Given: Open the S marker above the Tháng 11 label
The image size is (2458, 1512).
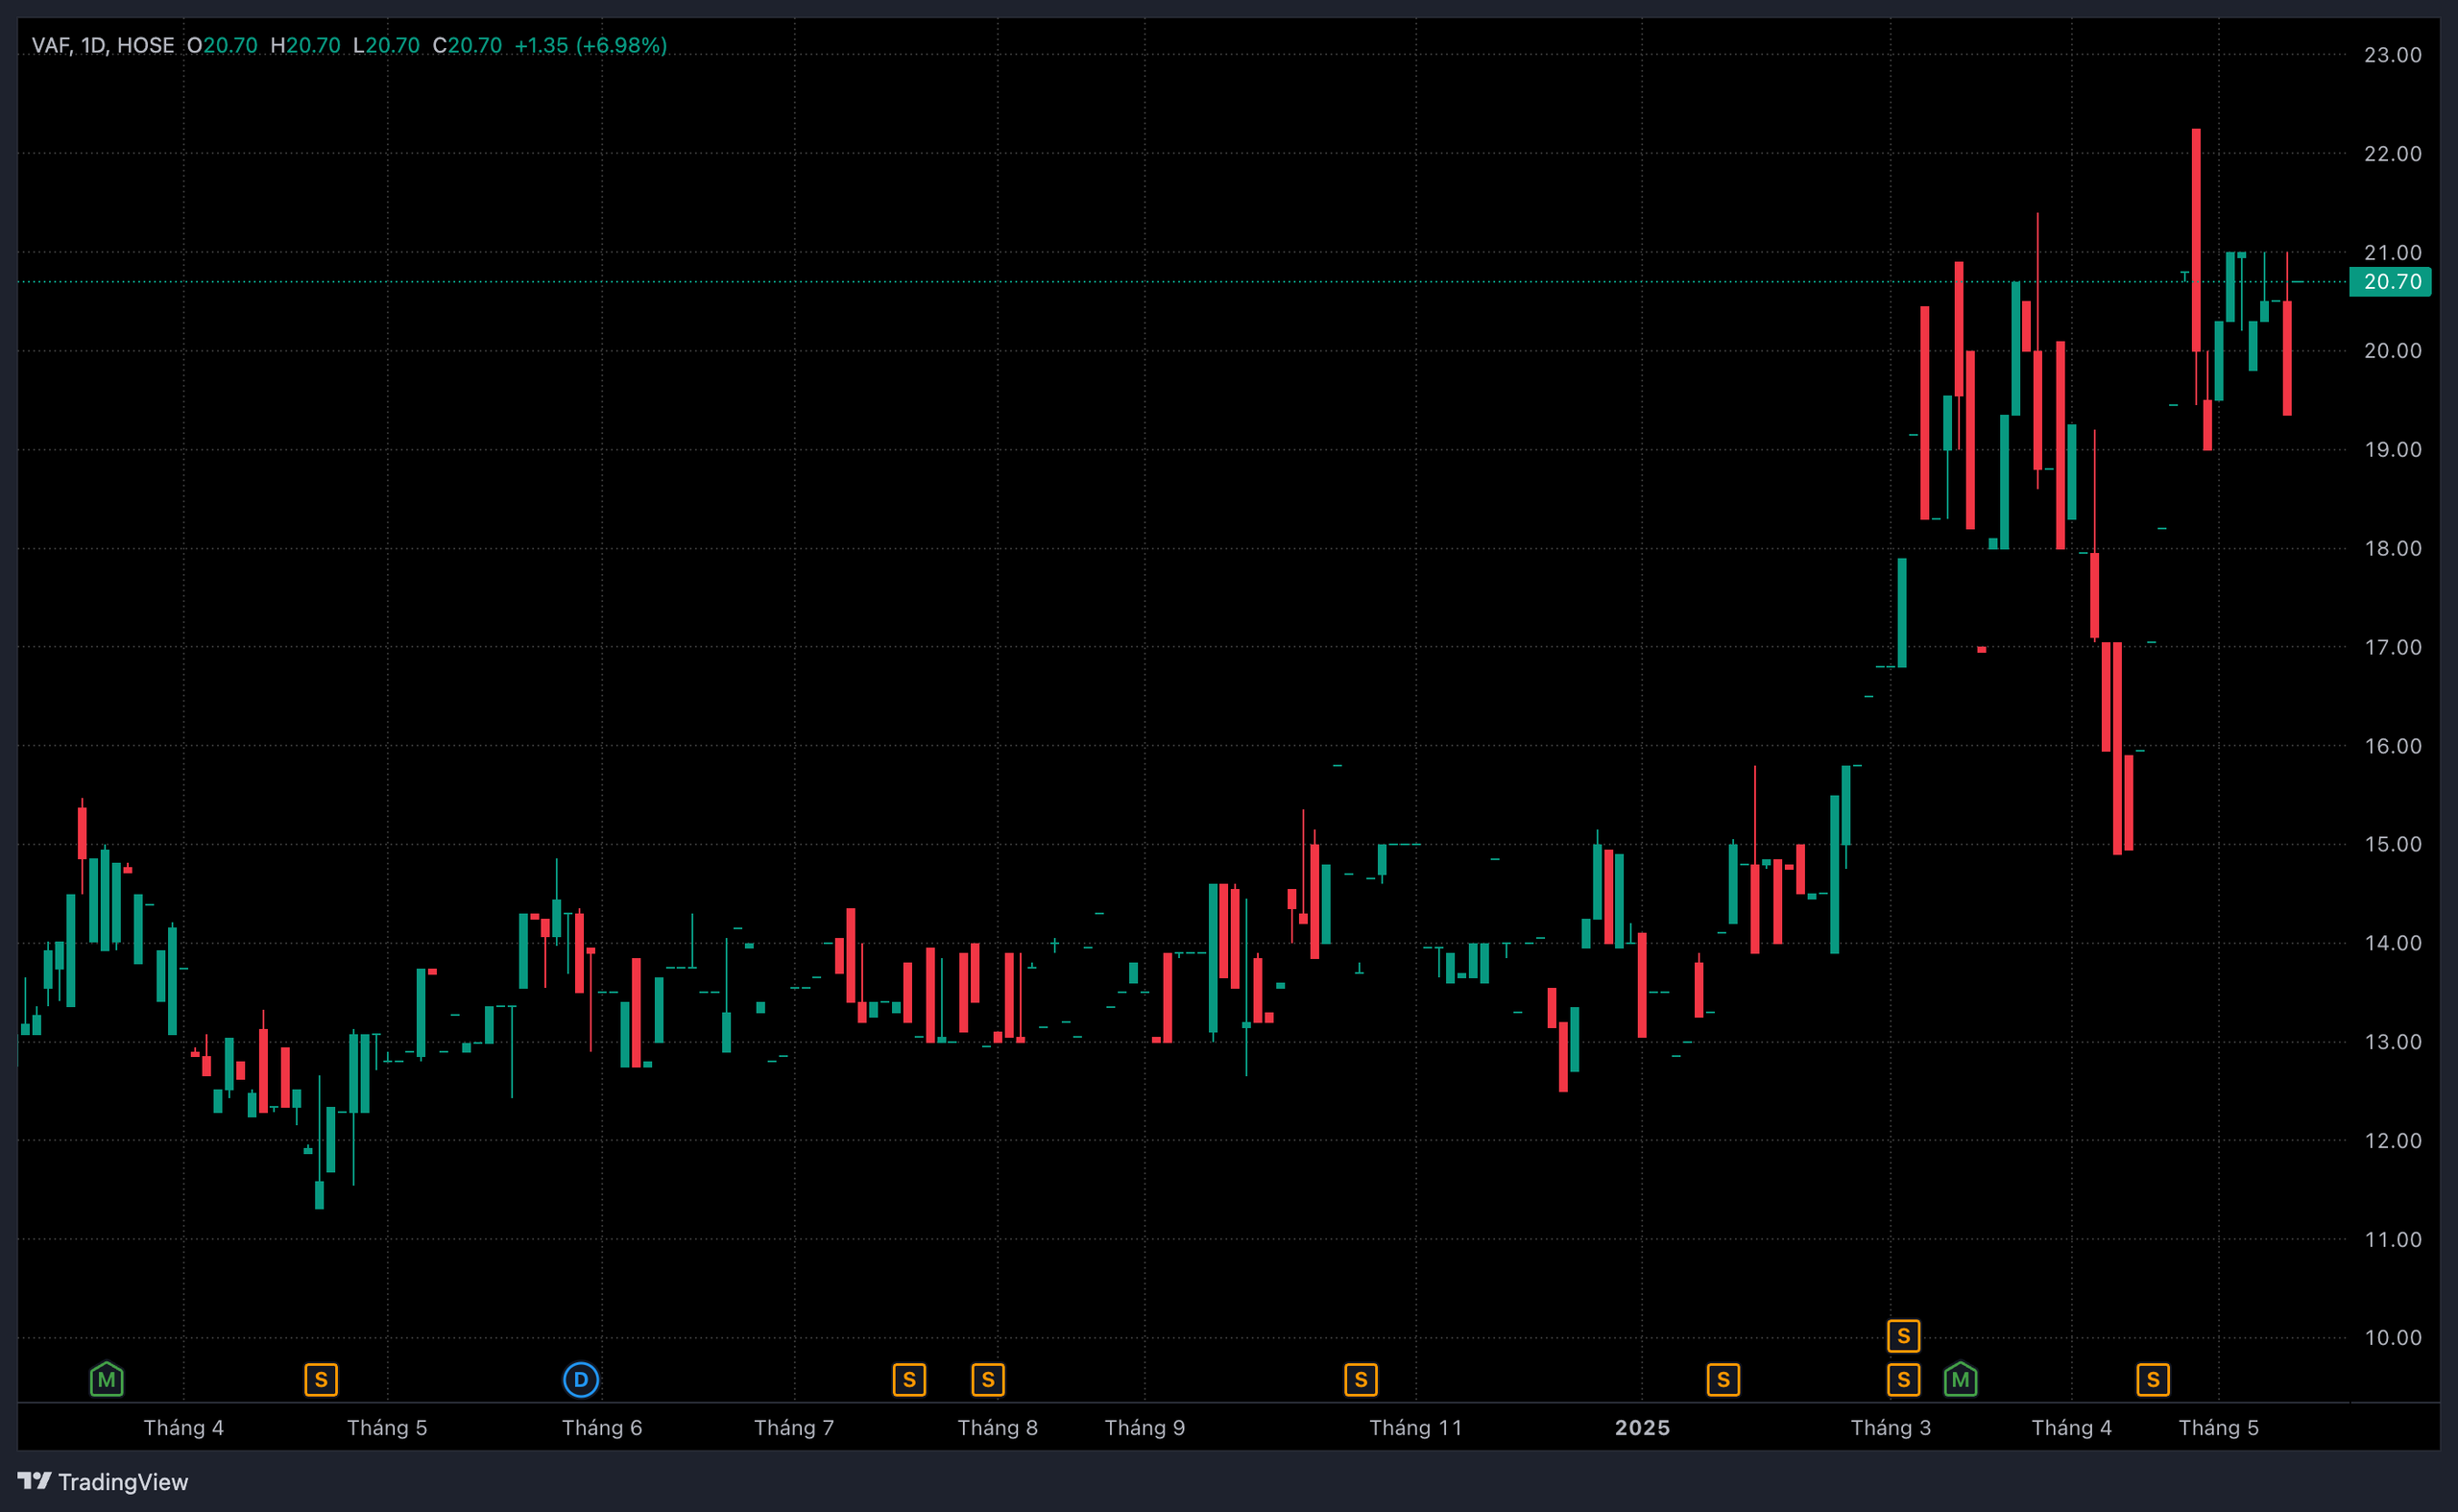Looking at the screenshot, I should click(x=1360, y=1380).
